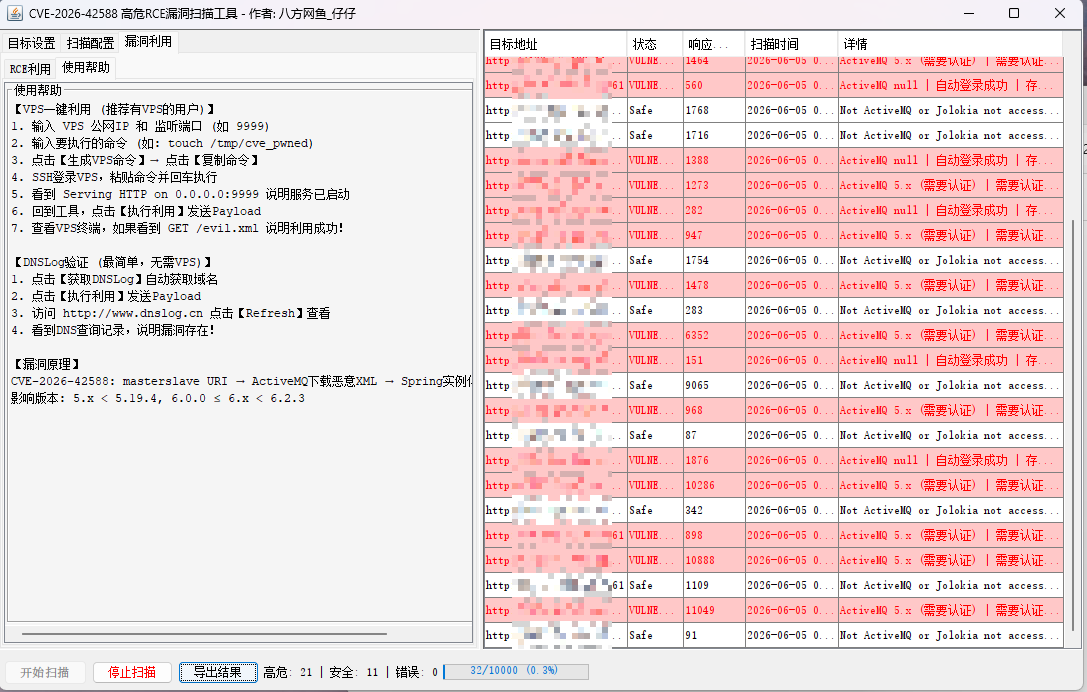Click VULNE status in the 1876 response row
The image size is (1087, 692).
click(655, 460)
